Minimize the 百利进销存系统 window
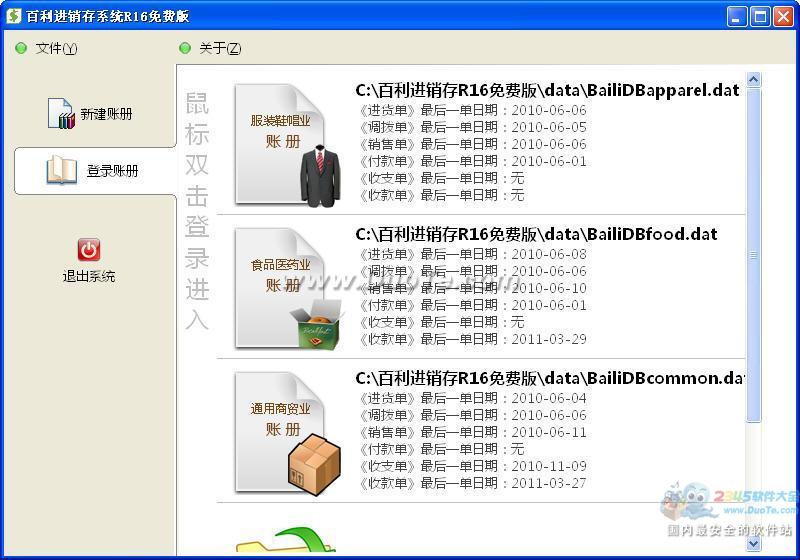The width and height of the screenshot is (800, 560). [737, 16]
